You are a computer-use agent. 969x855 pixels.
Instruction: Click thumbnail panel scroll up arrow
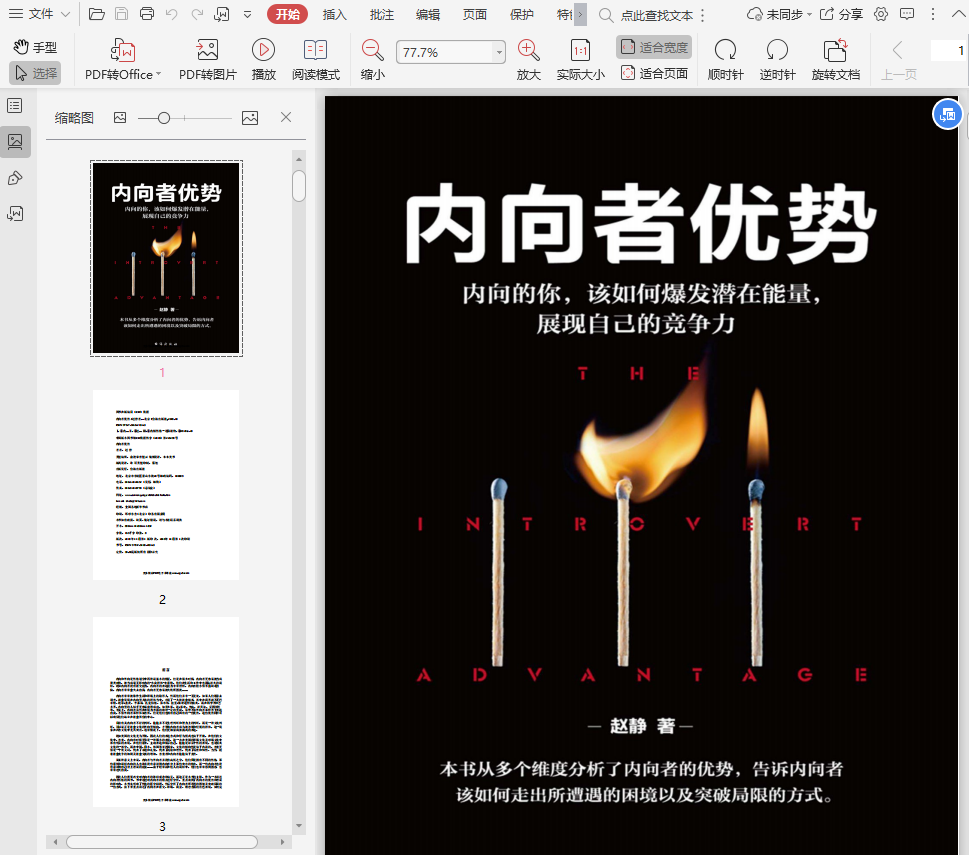point(299,159)
